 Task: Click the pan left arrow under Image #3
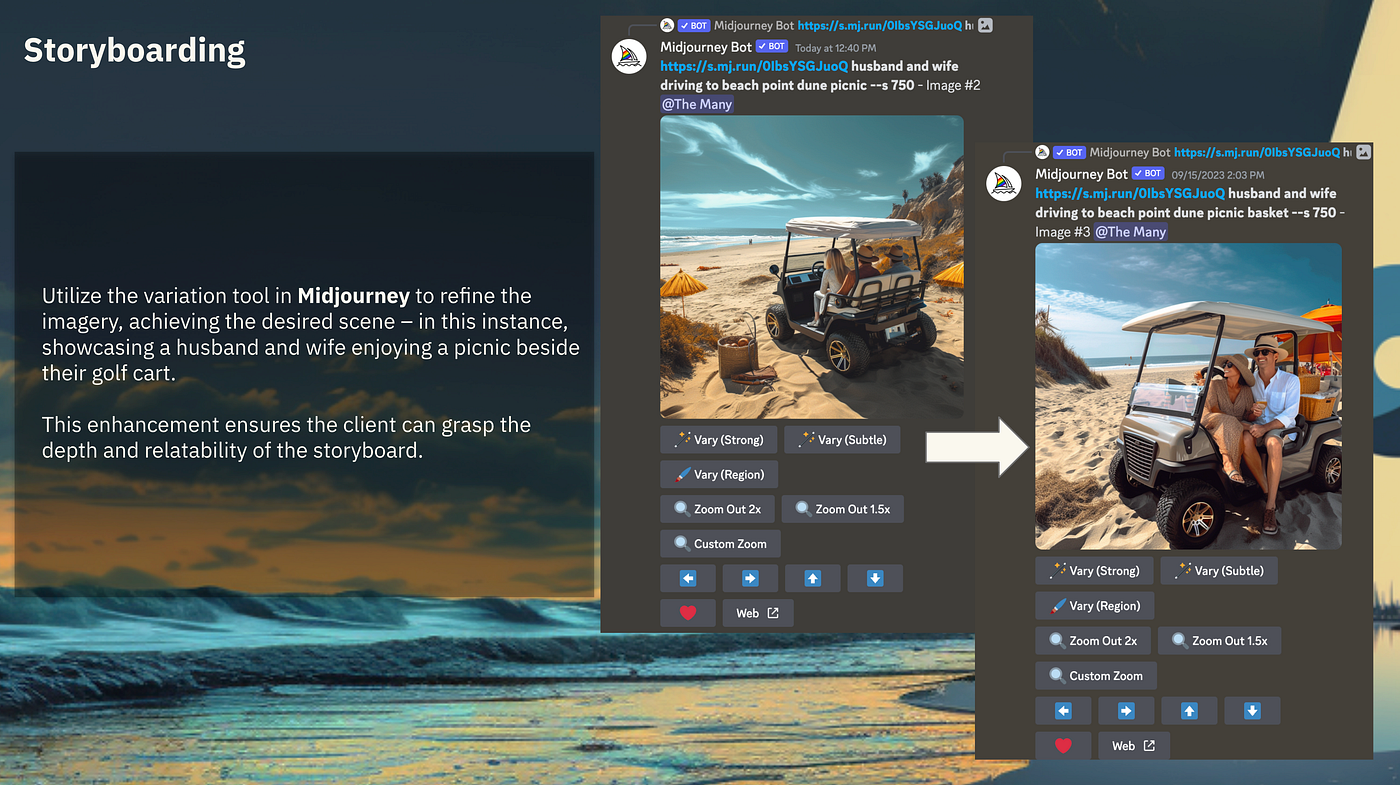(x=1063, y=711)
